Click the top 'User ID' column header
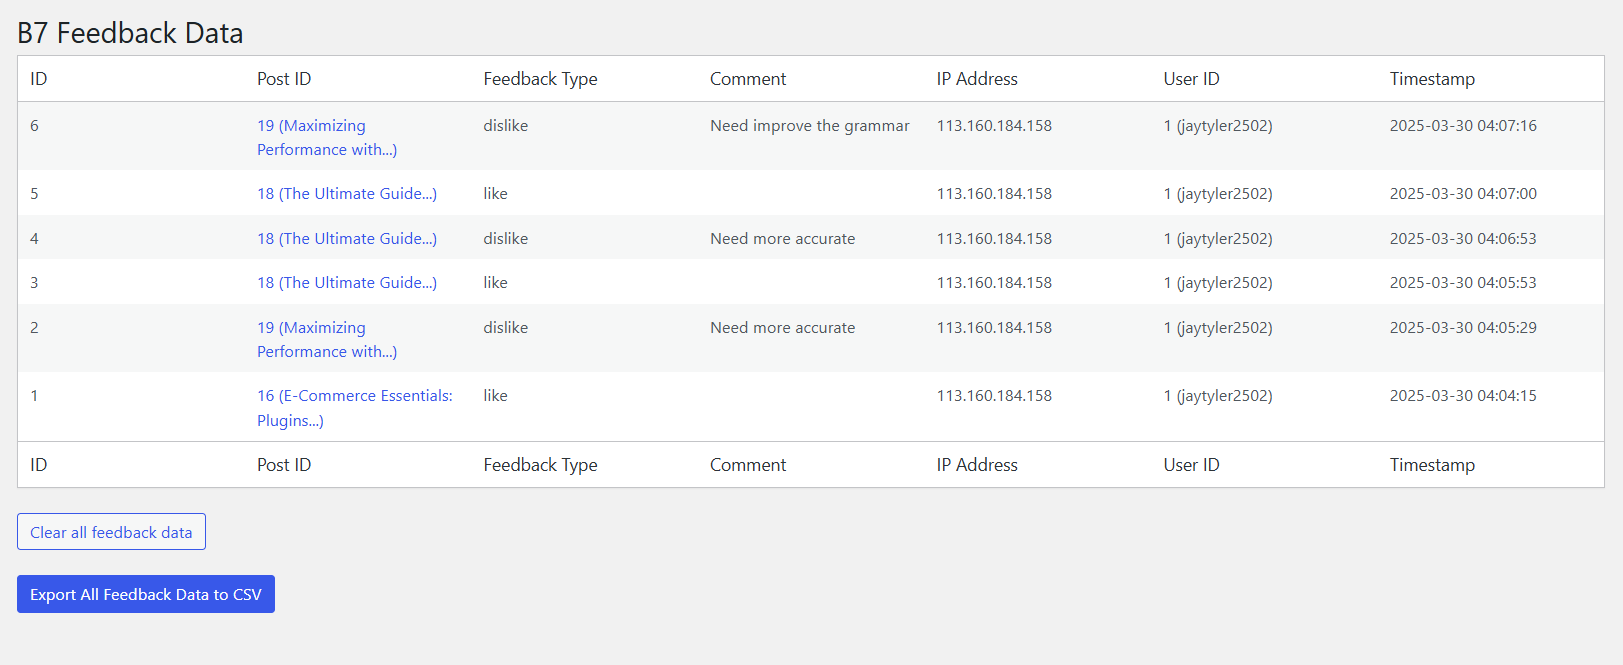The width and height of the screenshot is (1623, 665). coord(1191,79)
